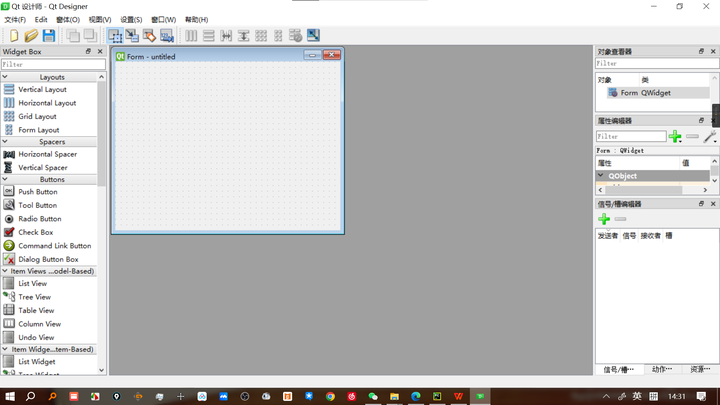Select the Edit Buddies mode icon
This screenshot has height=405, width=720.
[x=149, y=35]
